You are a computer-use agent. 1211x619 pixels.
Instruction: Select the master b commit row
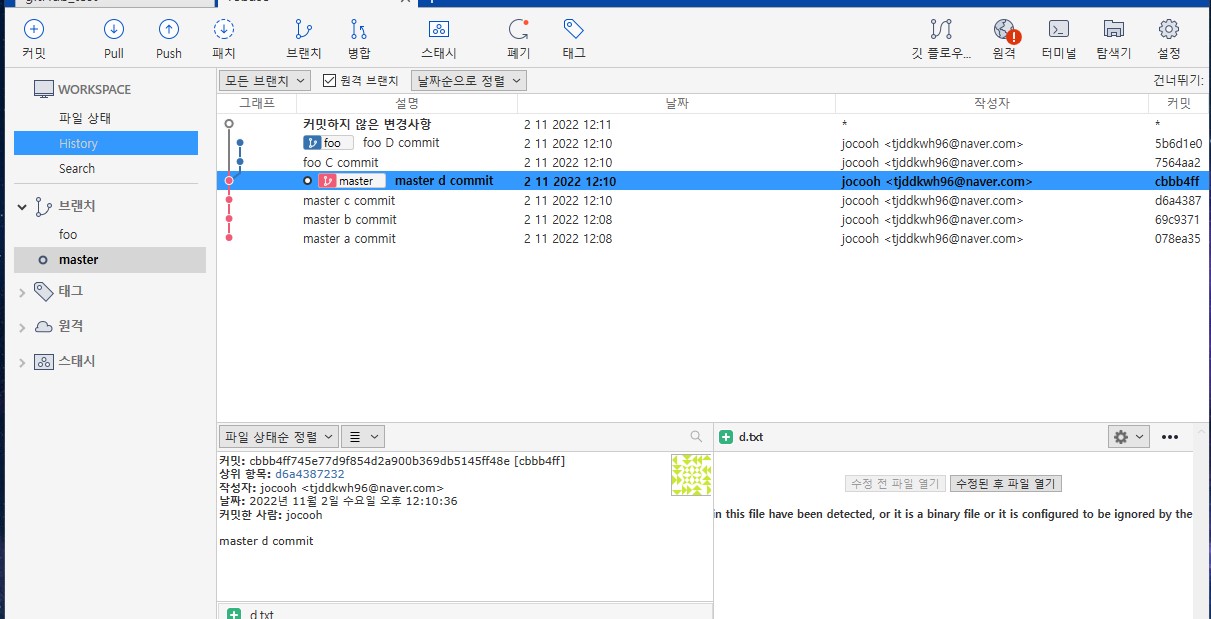(x=714, y=219)
